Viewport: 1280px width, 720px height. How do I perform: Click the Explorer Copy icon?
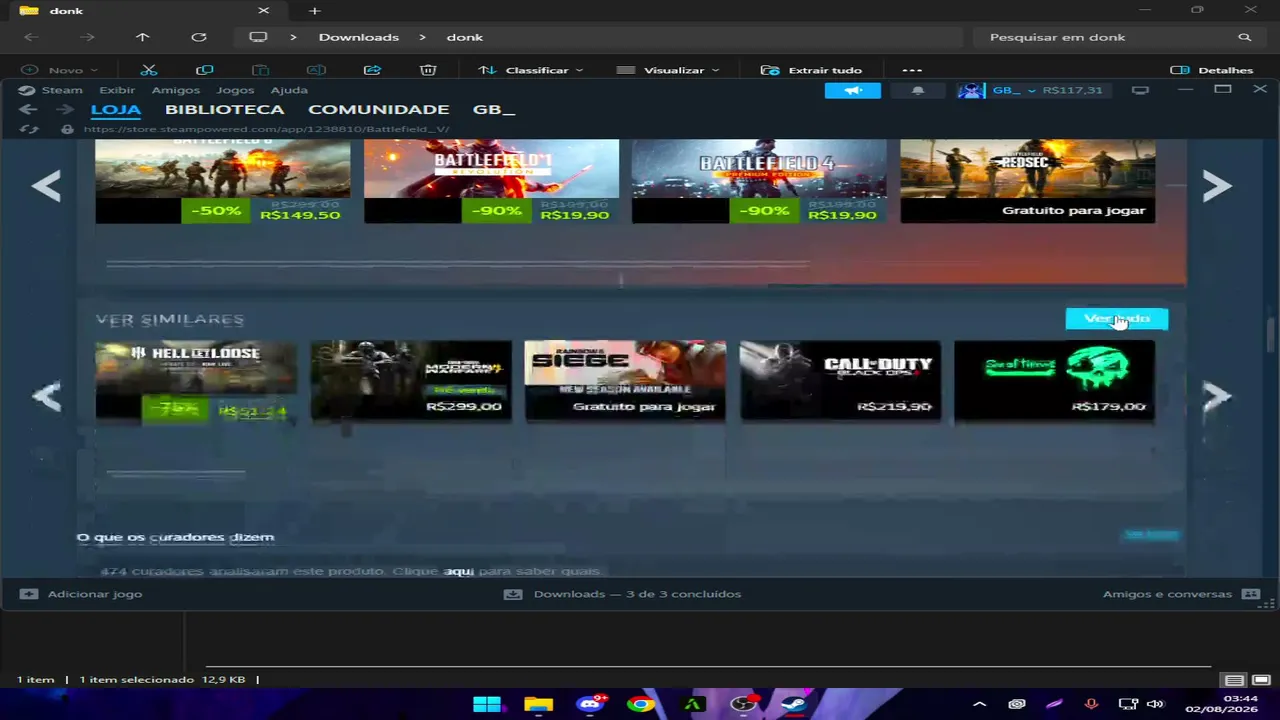pos(205,70)
